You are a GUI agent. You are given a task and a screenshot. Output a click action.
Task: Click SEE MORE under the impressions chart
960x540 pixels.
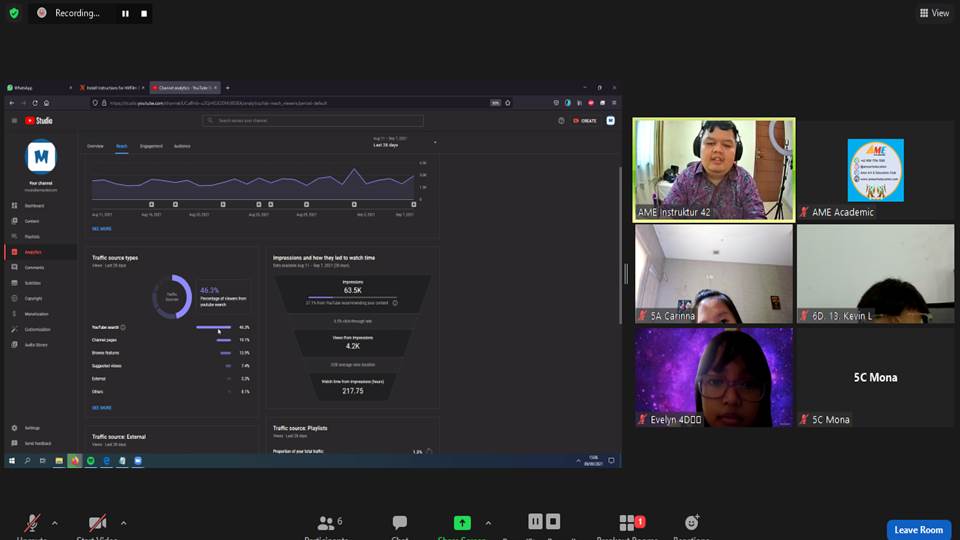tap(102, 229)
